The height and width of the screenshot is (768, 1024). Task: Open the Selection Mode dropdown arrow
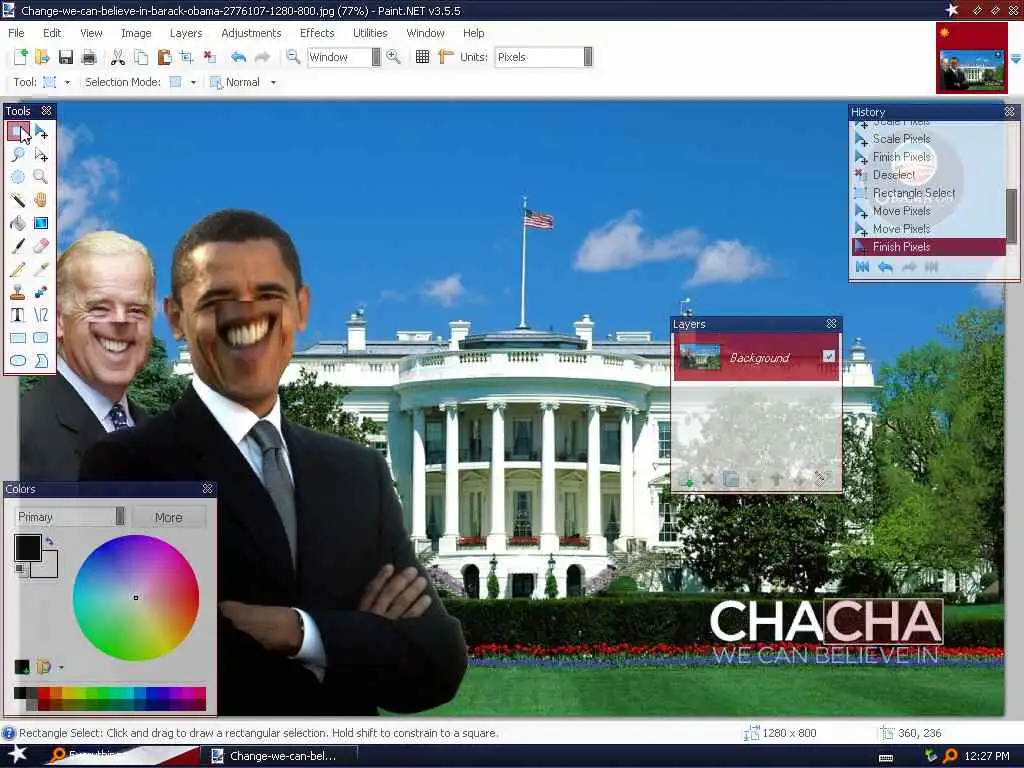point(193,82)
